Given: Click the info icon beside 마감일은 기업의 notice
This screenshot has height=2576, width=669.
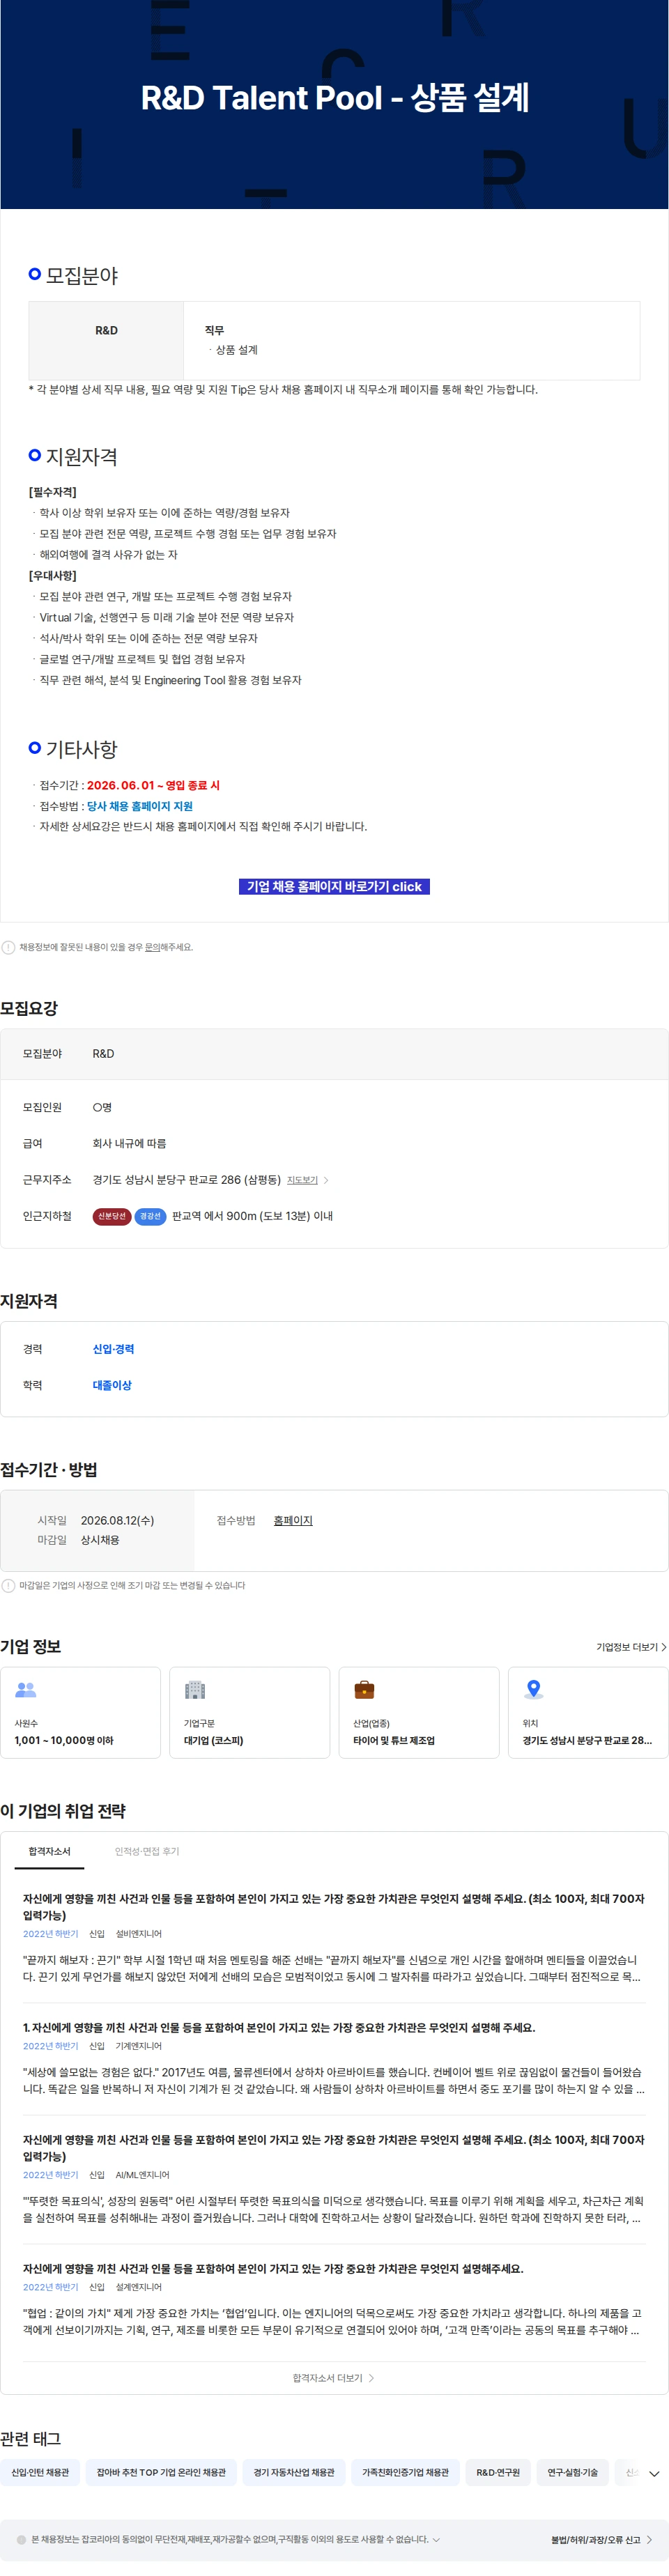Looking at the screenshot, I should tap(8, 1585).
